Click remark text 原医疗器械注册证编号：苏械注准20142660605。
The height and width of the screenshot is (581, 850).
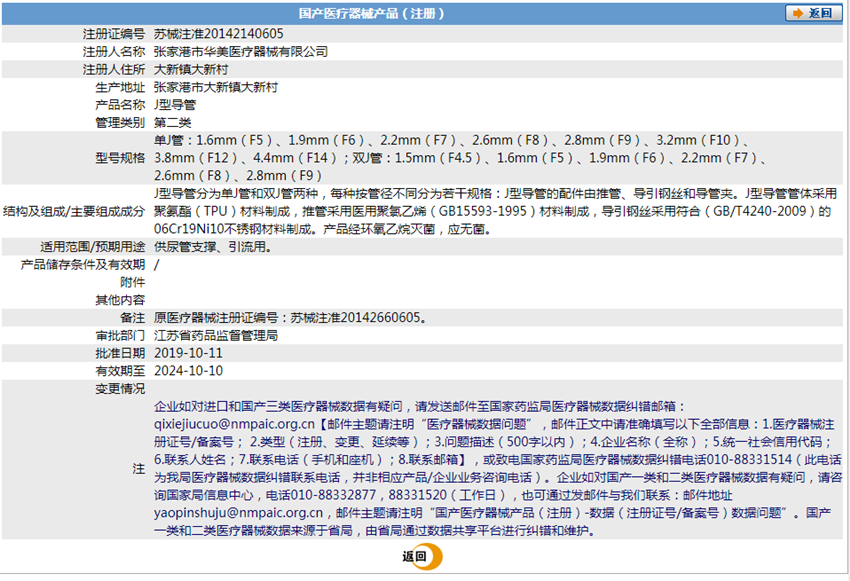(x=291, y=318)
